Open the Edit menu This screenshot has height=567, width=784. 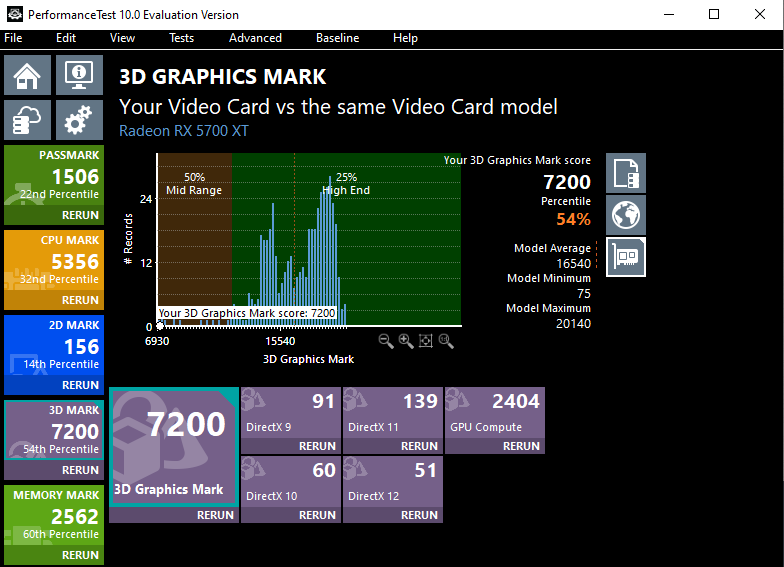coord(66,38)
